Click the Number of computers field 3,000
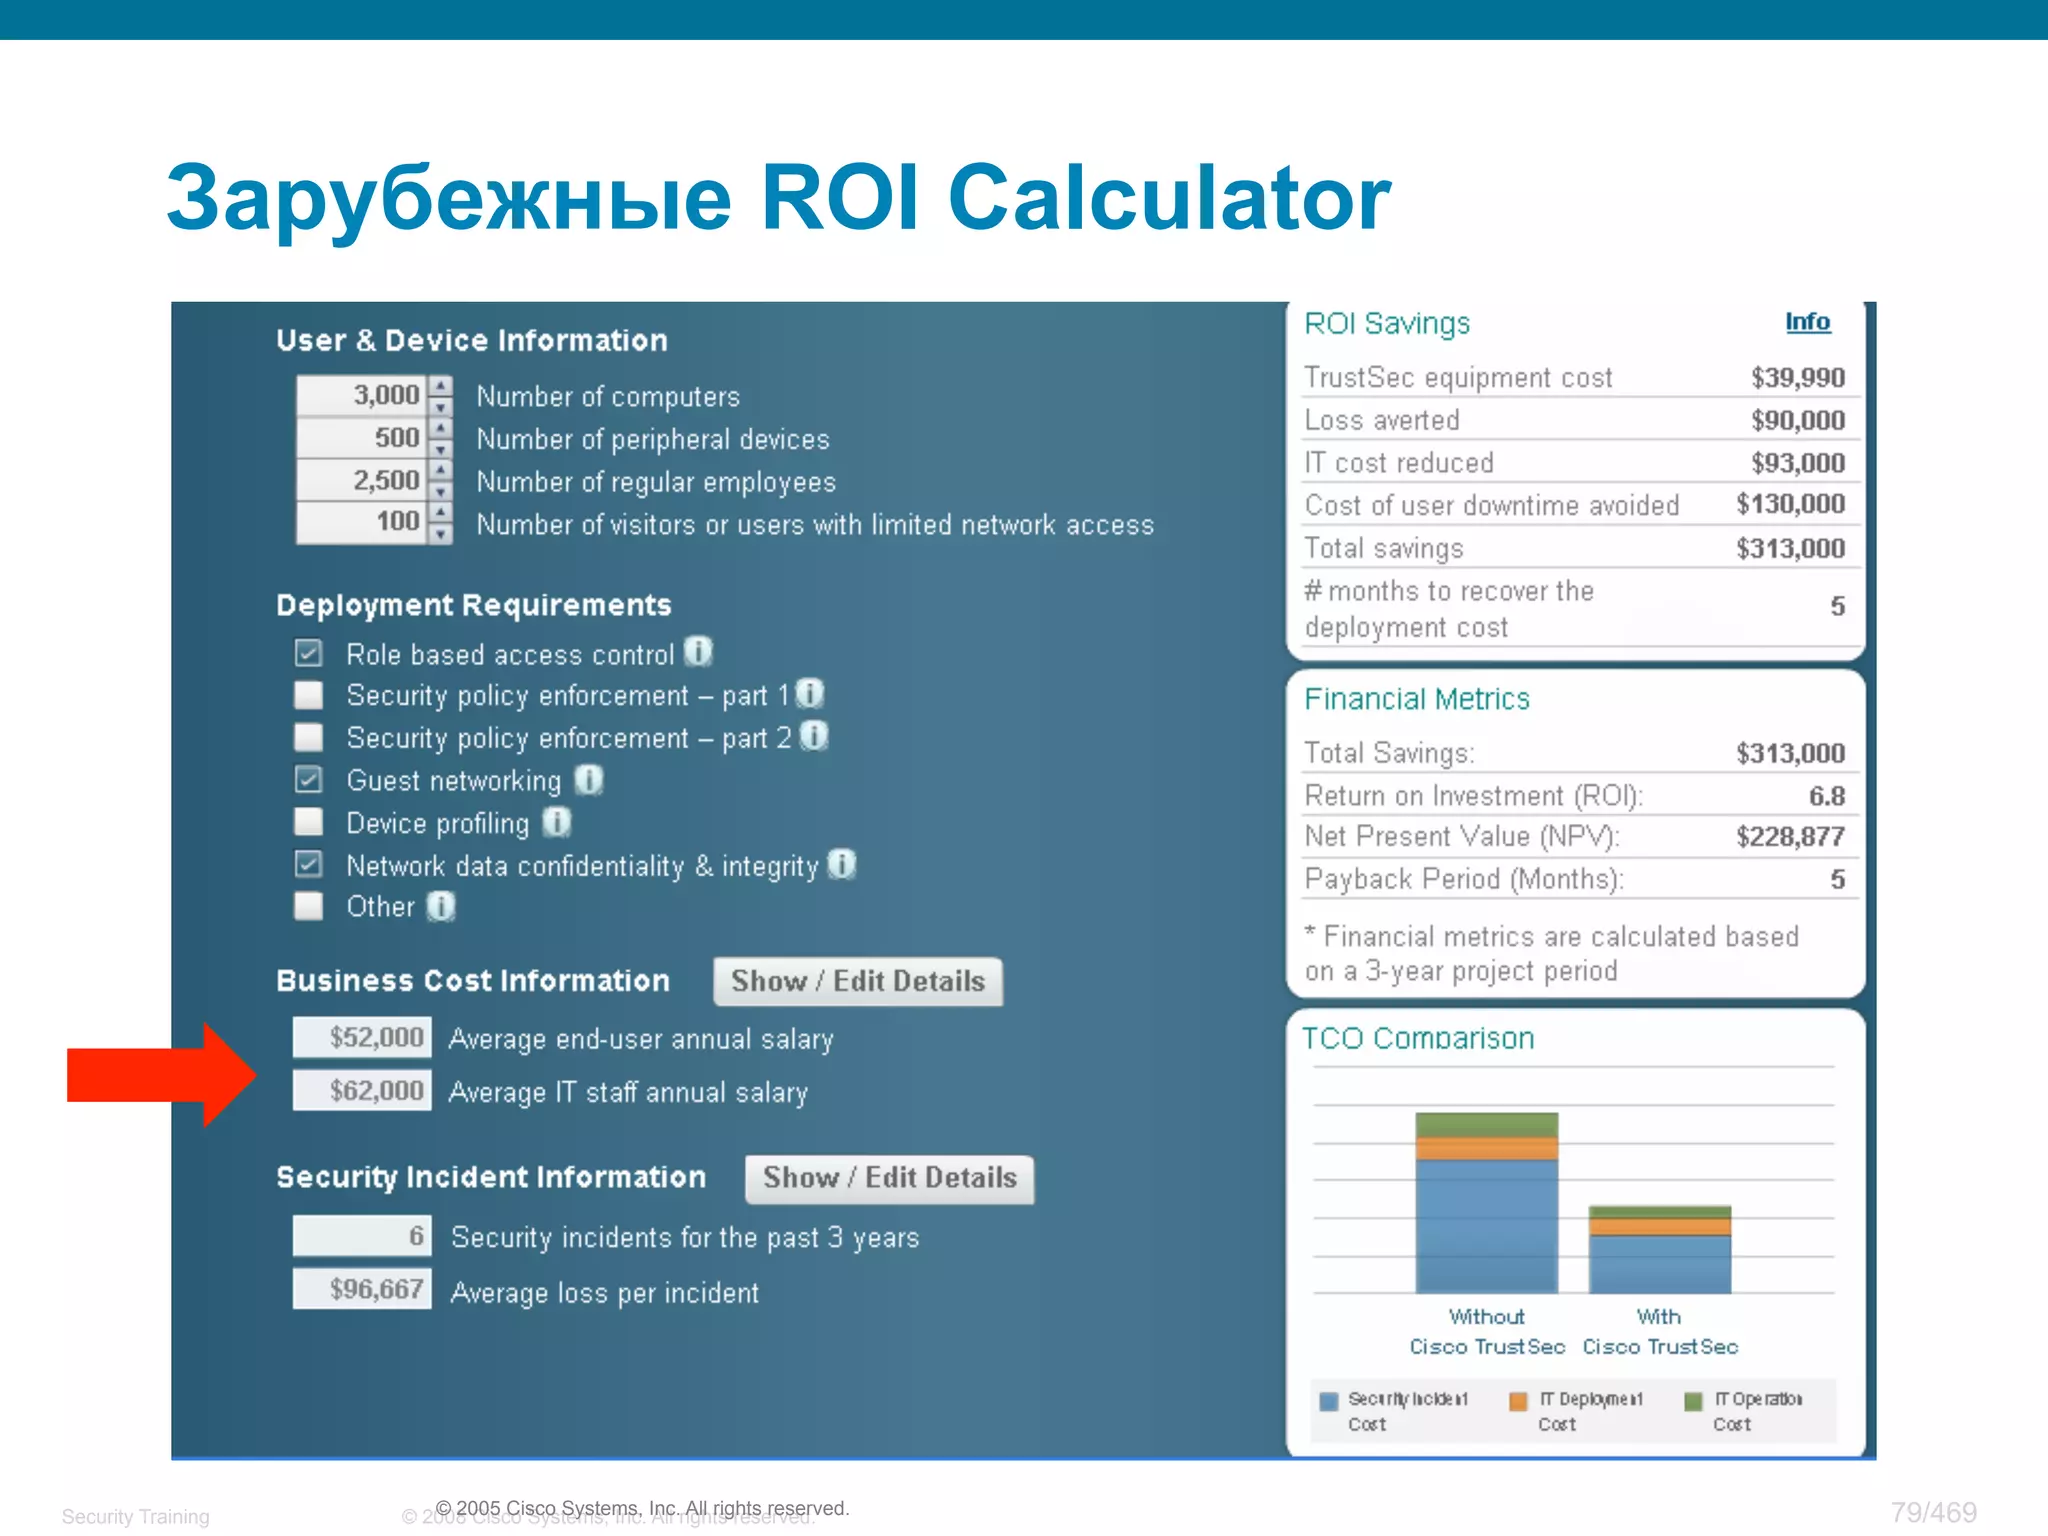Screen dimensions: 2048x1536 [362, 396]
